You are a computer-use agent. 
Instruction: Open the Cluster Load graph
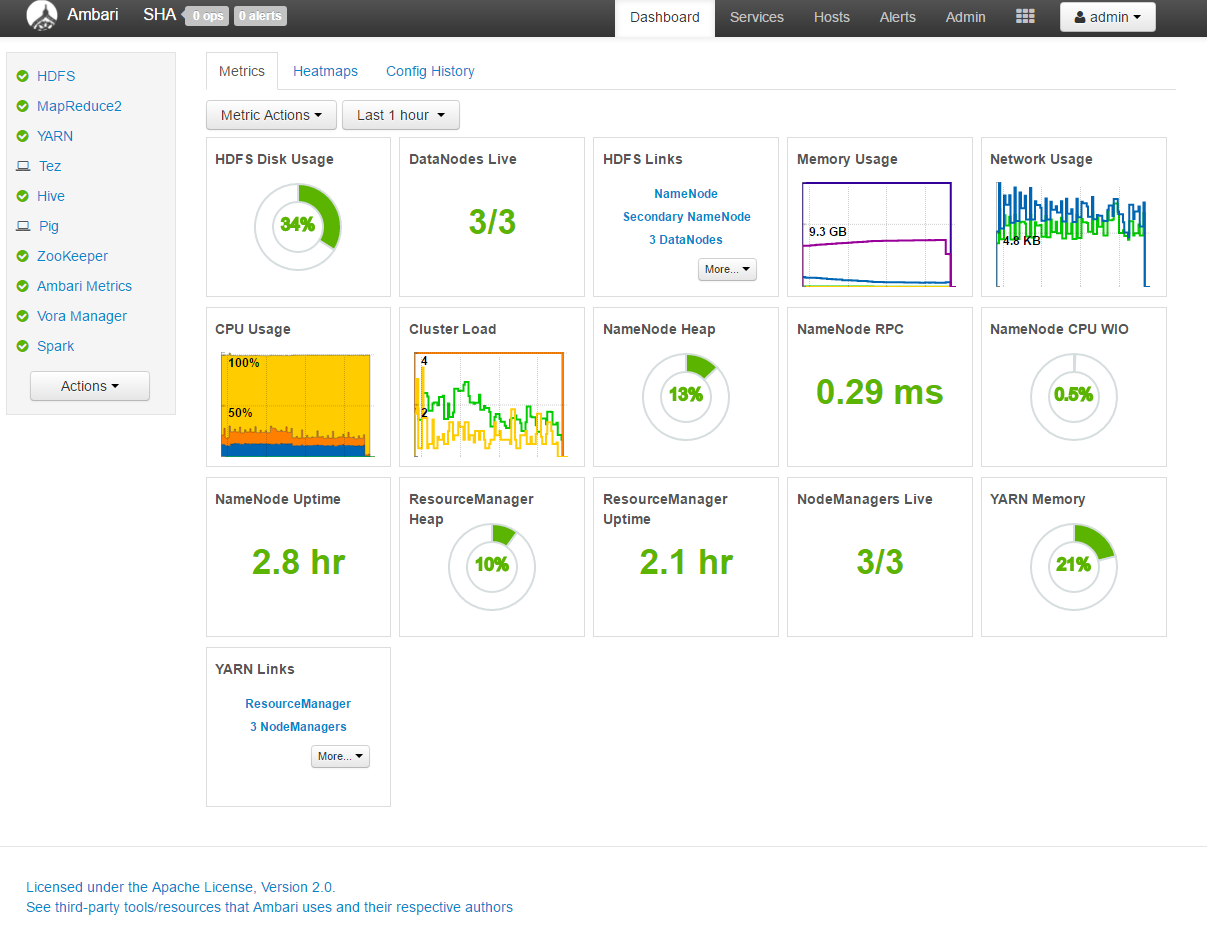click(492, 405)
